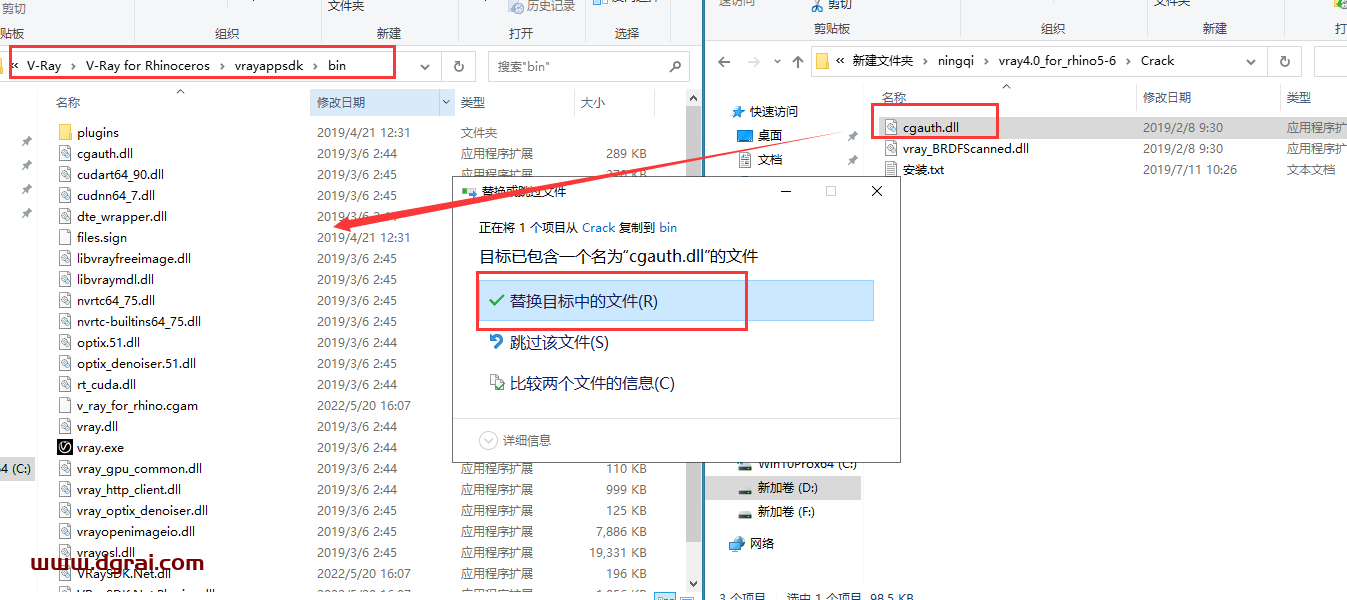Image resolution: width=1347 pixels, height=600 pixels.
Task: Click 比较两个文件的信息(C) option
Action: pos(591,383)
